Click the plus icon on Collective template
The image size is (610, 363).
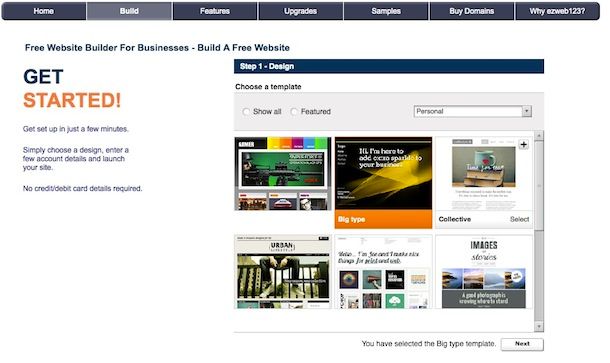coord(524,145)
